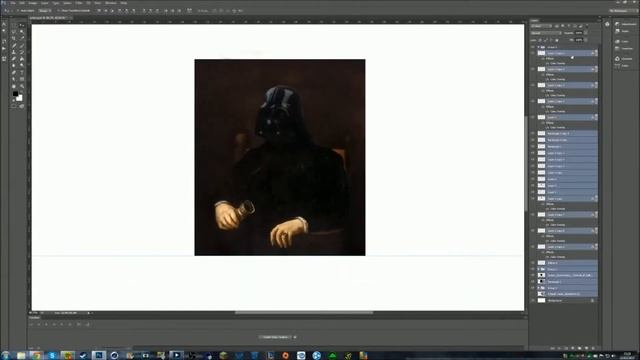The height and width of the screenshot is (360, 640).
Task: Select the Gradient tool
Action: (22, 59)
